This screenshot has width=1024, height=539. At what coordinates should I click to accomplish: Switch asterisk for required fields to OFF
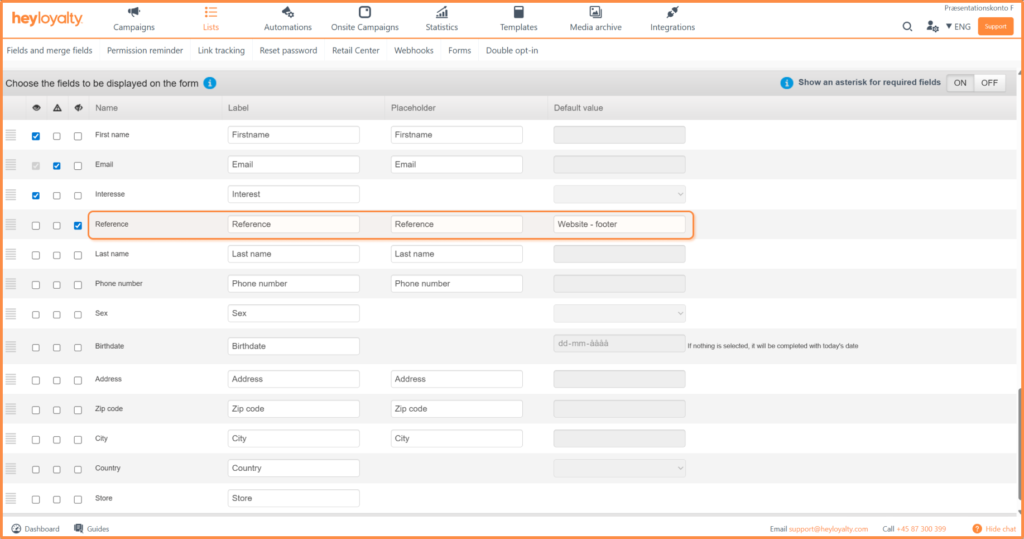coord(989,83)
